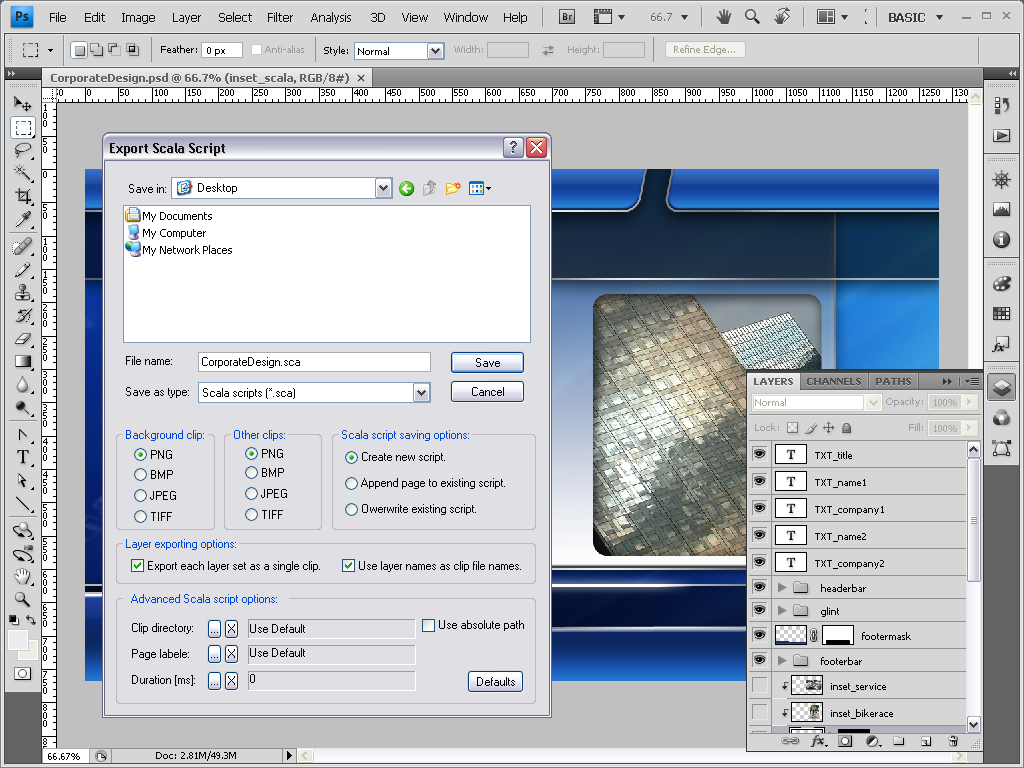Click the Save button
This screenshot has width=1024, height=768.
click(487, 363)
